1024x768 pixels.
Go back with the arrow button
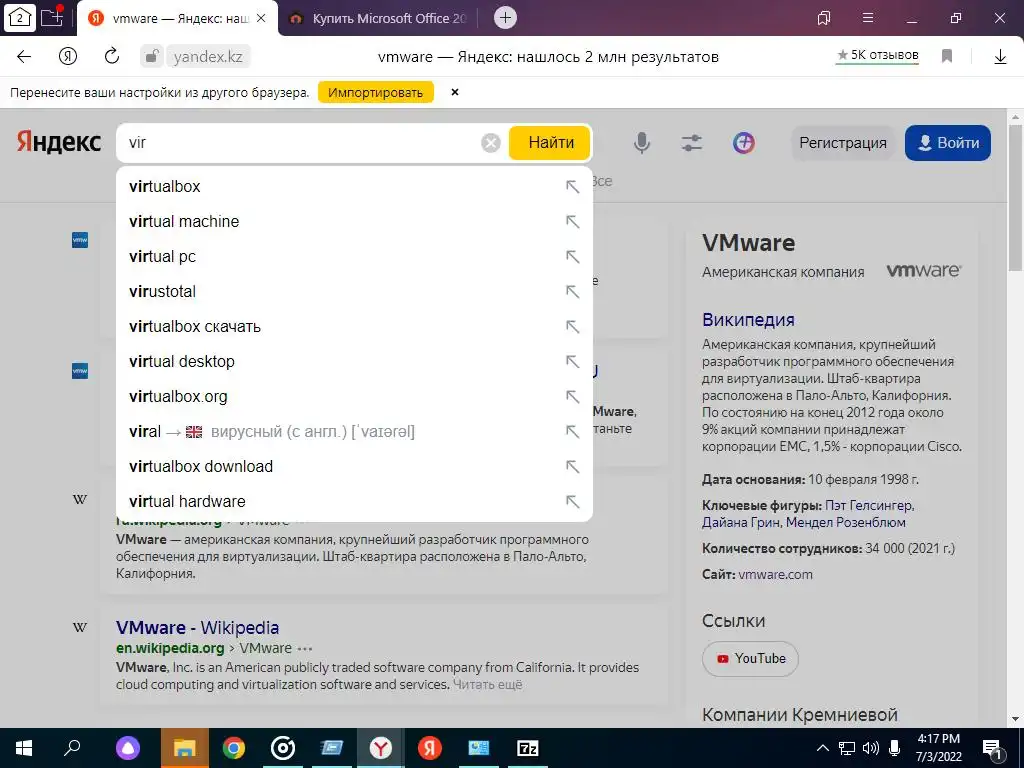[x=24, y=56]
